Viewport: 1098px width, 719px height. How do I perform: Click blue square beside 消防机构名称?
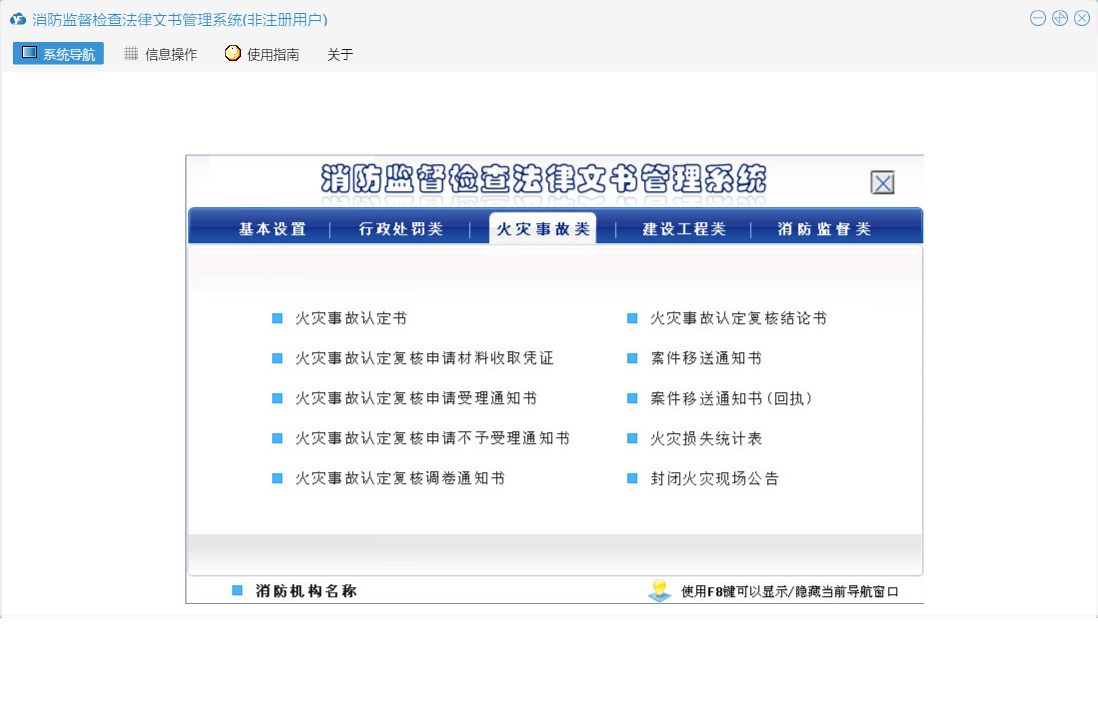pyautogui.click(x=237, y=591)
